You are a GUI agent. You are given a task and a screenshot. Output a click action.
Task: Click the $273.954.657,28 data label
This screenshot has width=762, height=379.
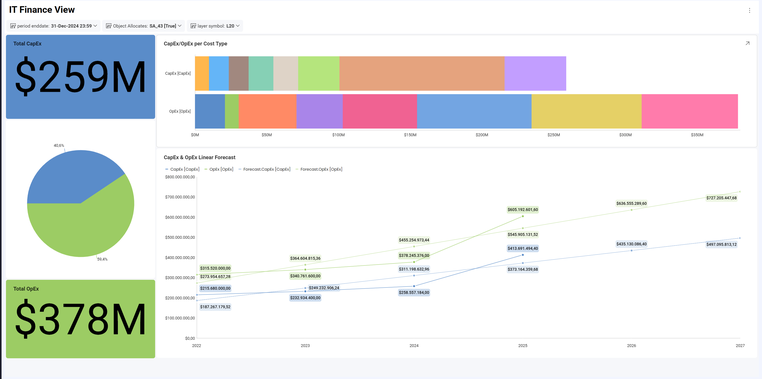click(215, 276)
